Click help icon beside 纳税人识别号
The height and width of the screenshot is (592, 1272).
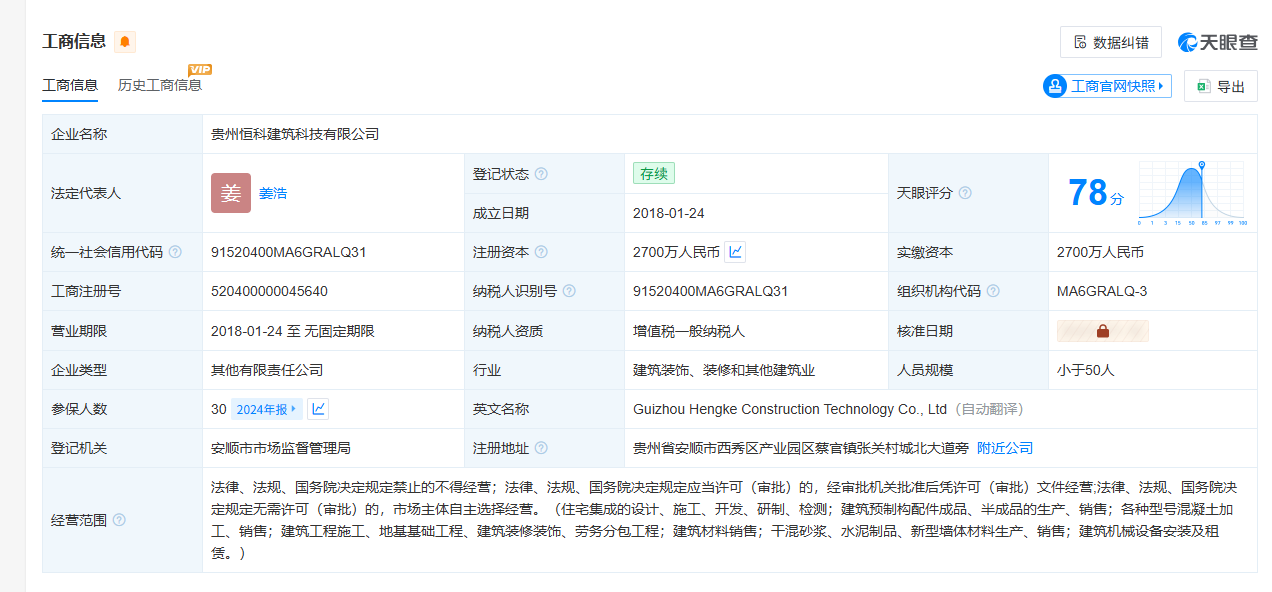coord(569,291)
